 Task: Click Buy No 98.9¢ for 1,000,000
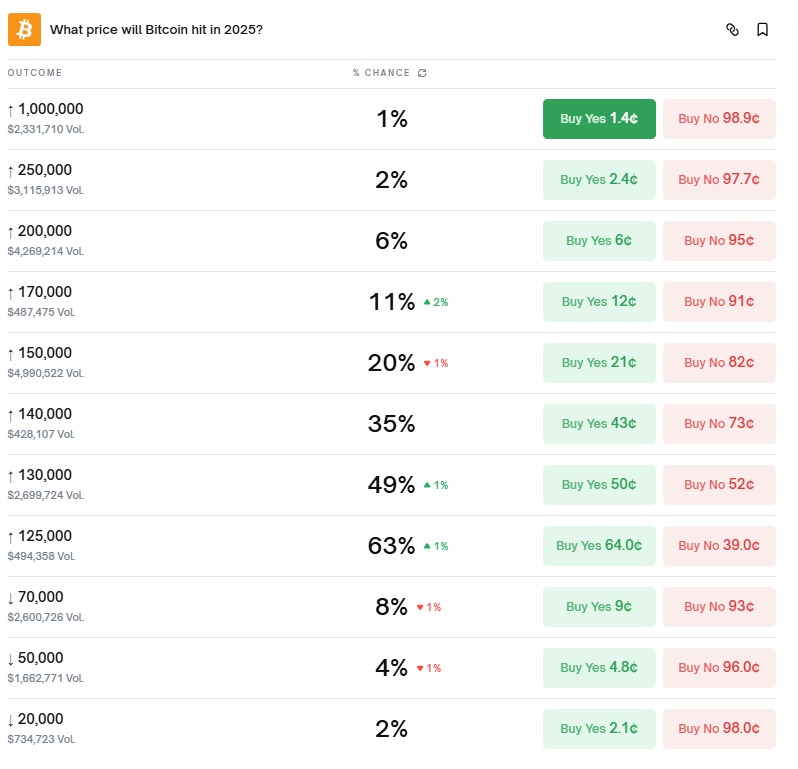(719, 119)
